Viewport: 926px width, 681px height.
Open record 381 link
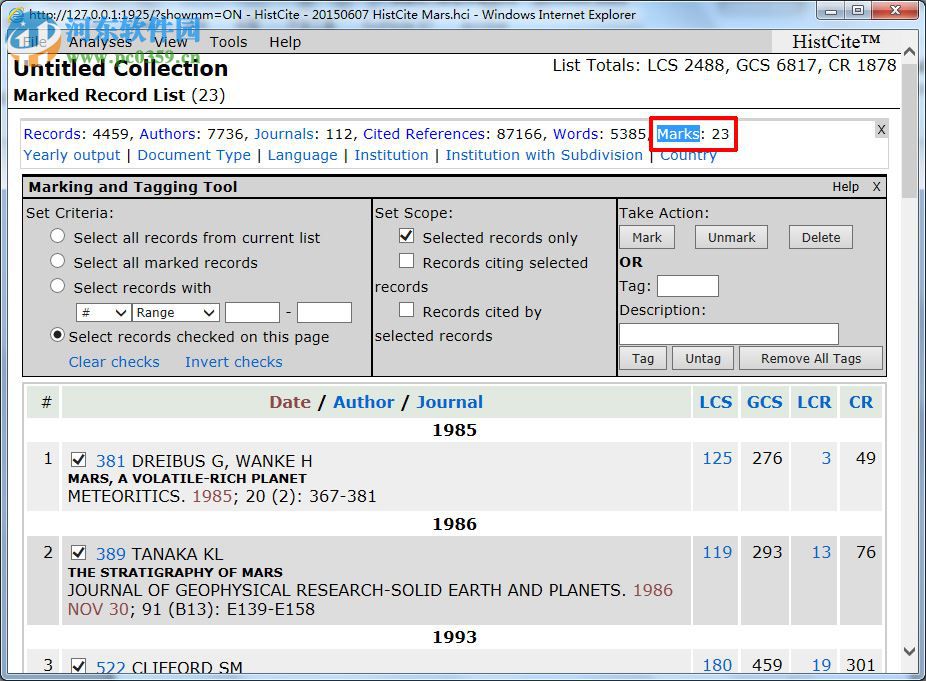pos(110,461)
